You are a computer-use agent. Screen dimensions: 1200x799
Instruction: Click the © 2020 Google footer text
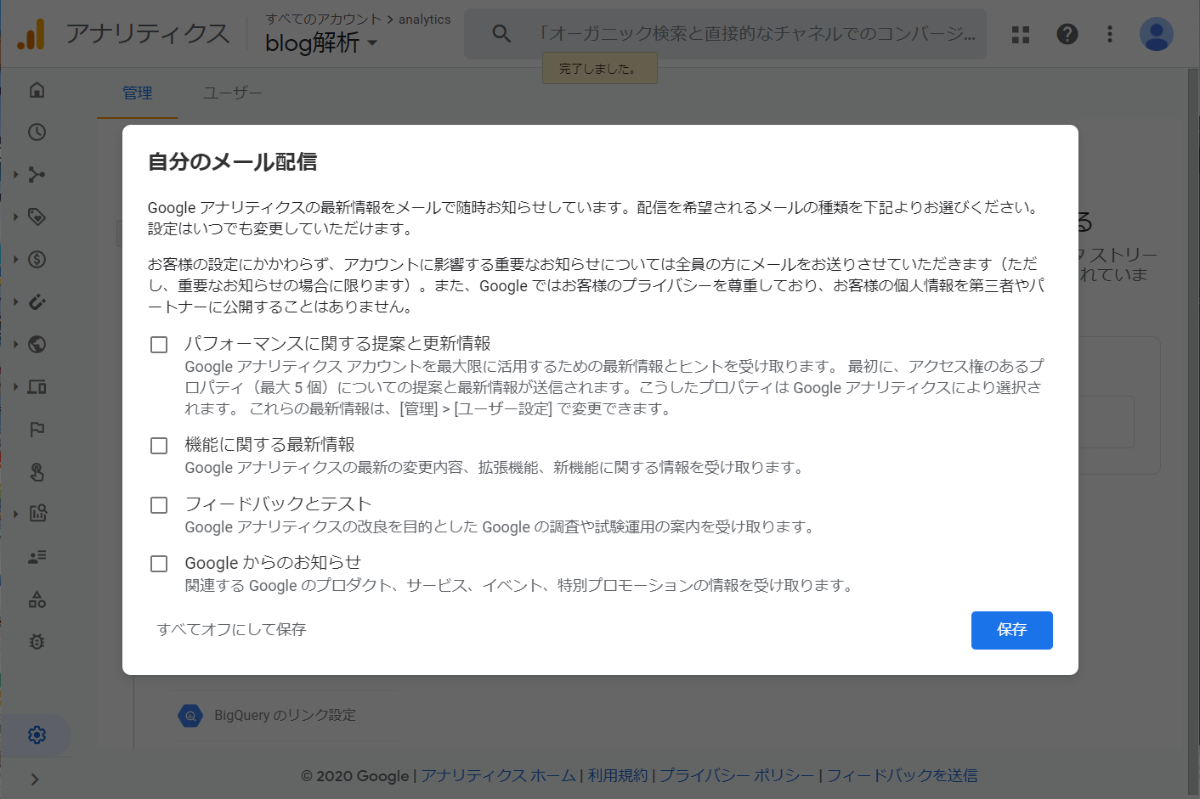pyautogui.click(x=355, y=775)
